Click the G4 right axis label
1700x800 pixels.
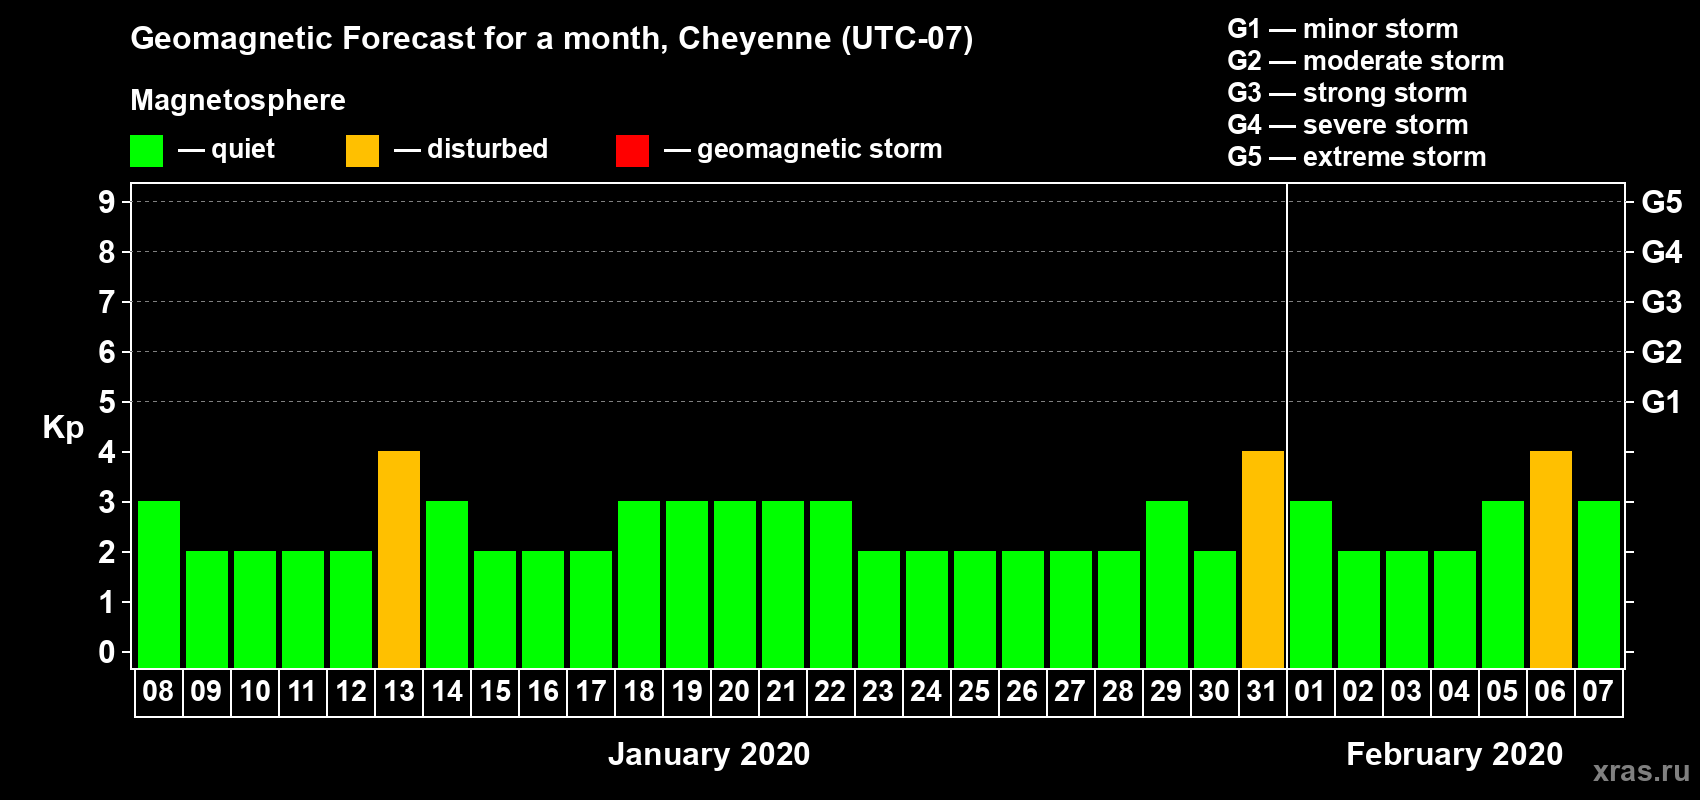pos(1662,252)
